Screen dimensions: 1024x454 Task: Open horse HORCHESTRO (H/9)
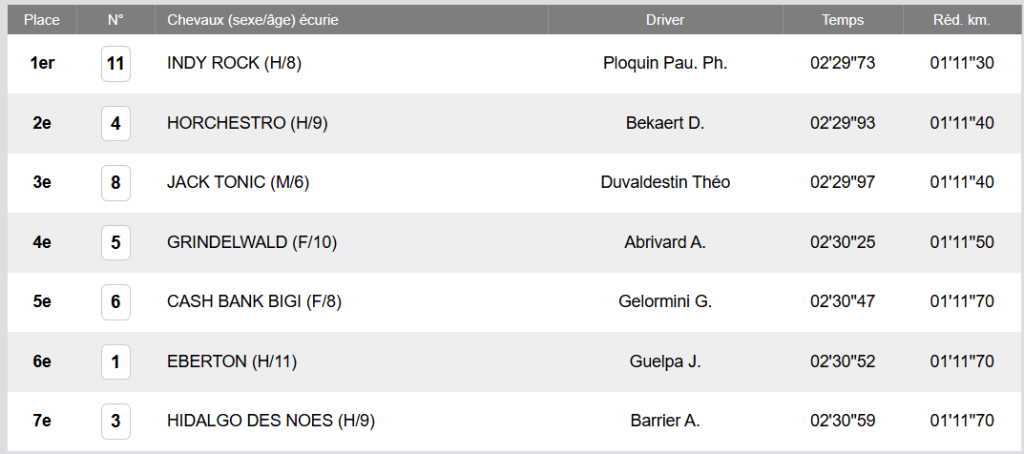click(247, 124)
